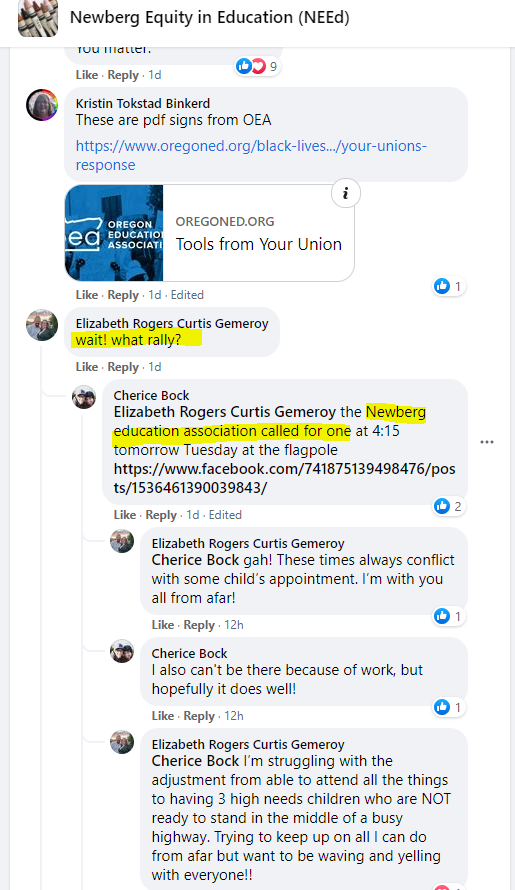
Task: Click Elizabeth Rogers Curtis Gemeroy's avatar by 'wait! what rally?'
Action: (42, 325)
